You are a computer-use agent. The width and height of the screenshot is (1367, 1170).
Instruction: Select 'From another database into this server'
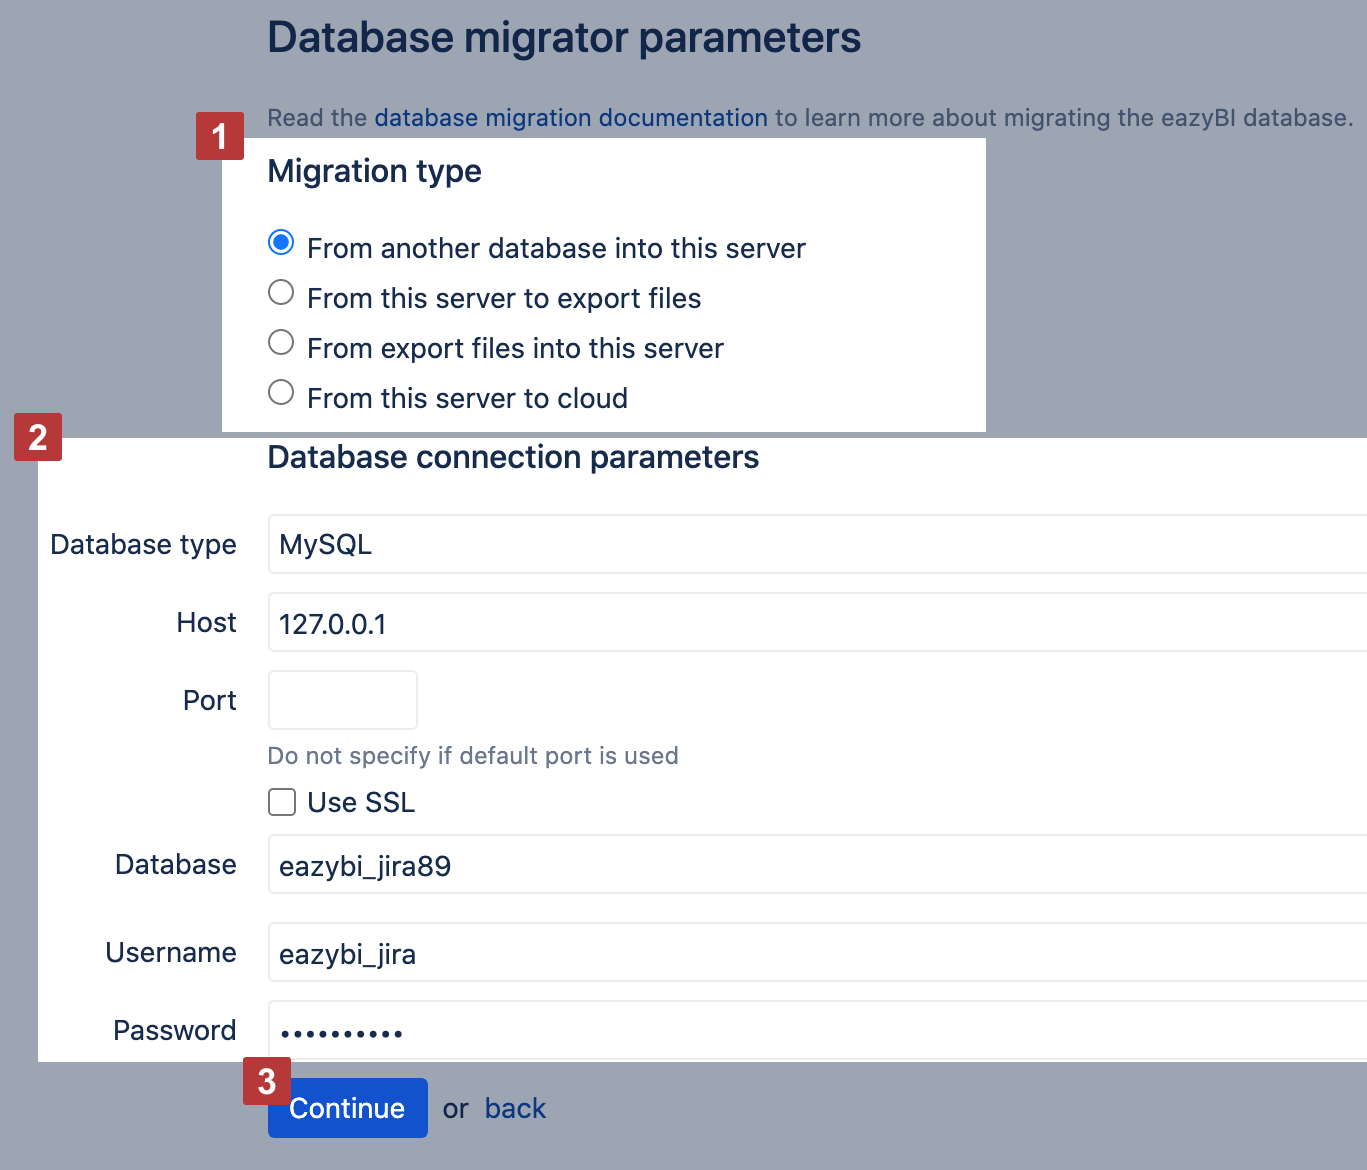(281, 243)
